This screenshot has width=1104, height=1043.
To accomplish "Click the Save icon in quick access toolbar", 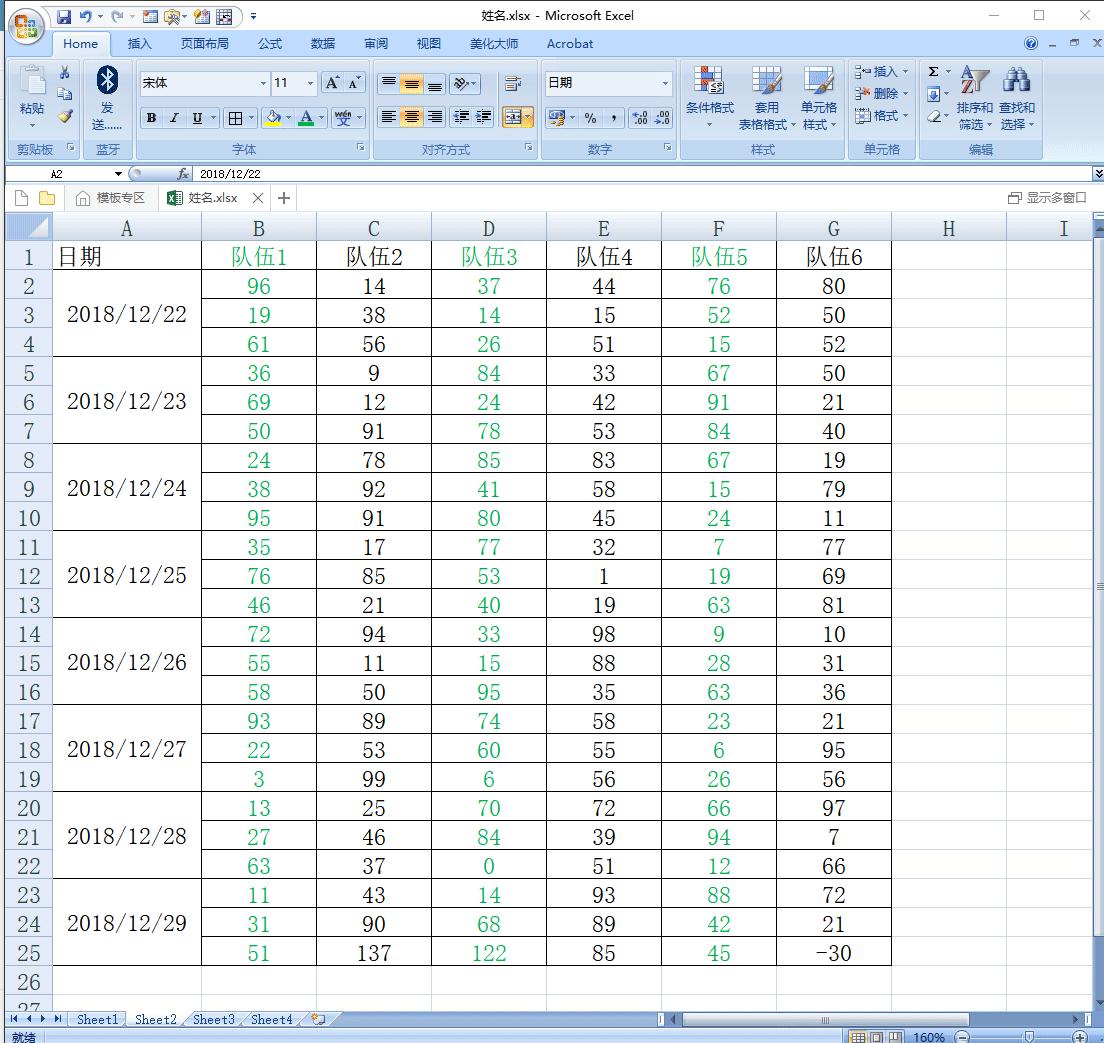I will pyautogui.click(x=64, y=16).
